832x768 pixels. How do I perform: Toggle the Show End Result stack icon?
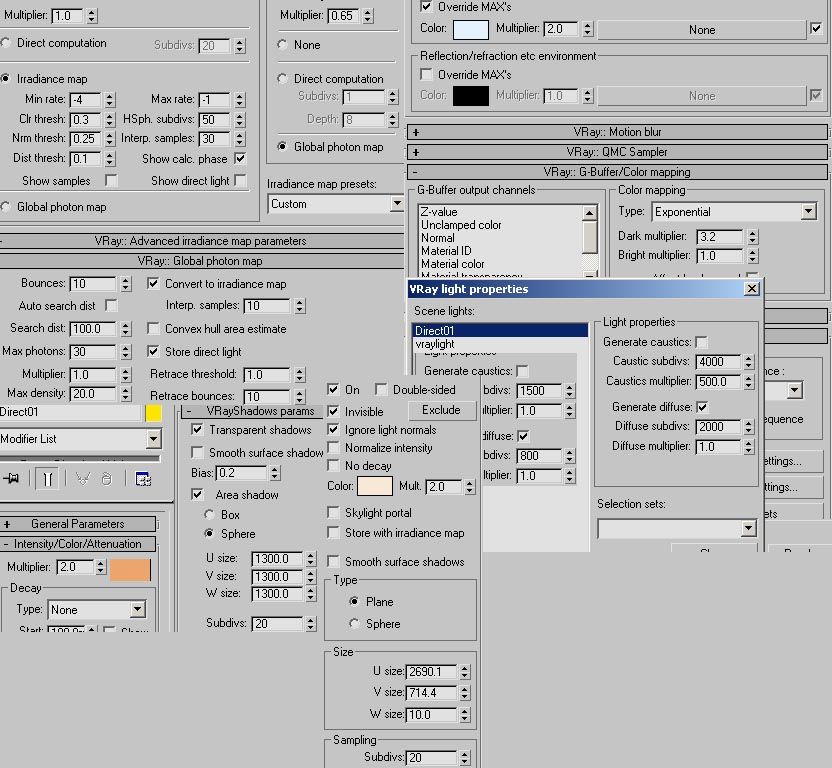tap(47, 479)
